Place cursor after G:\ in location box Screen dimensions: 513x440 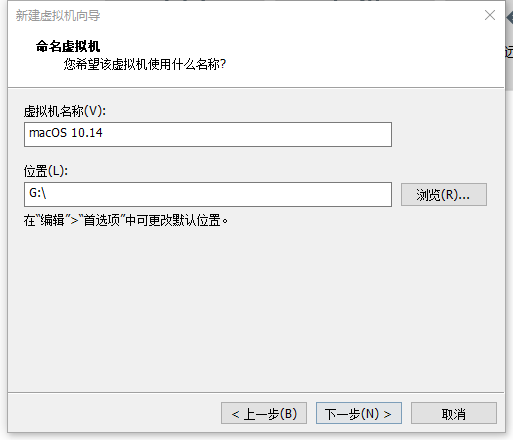47,193
